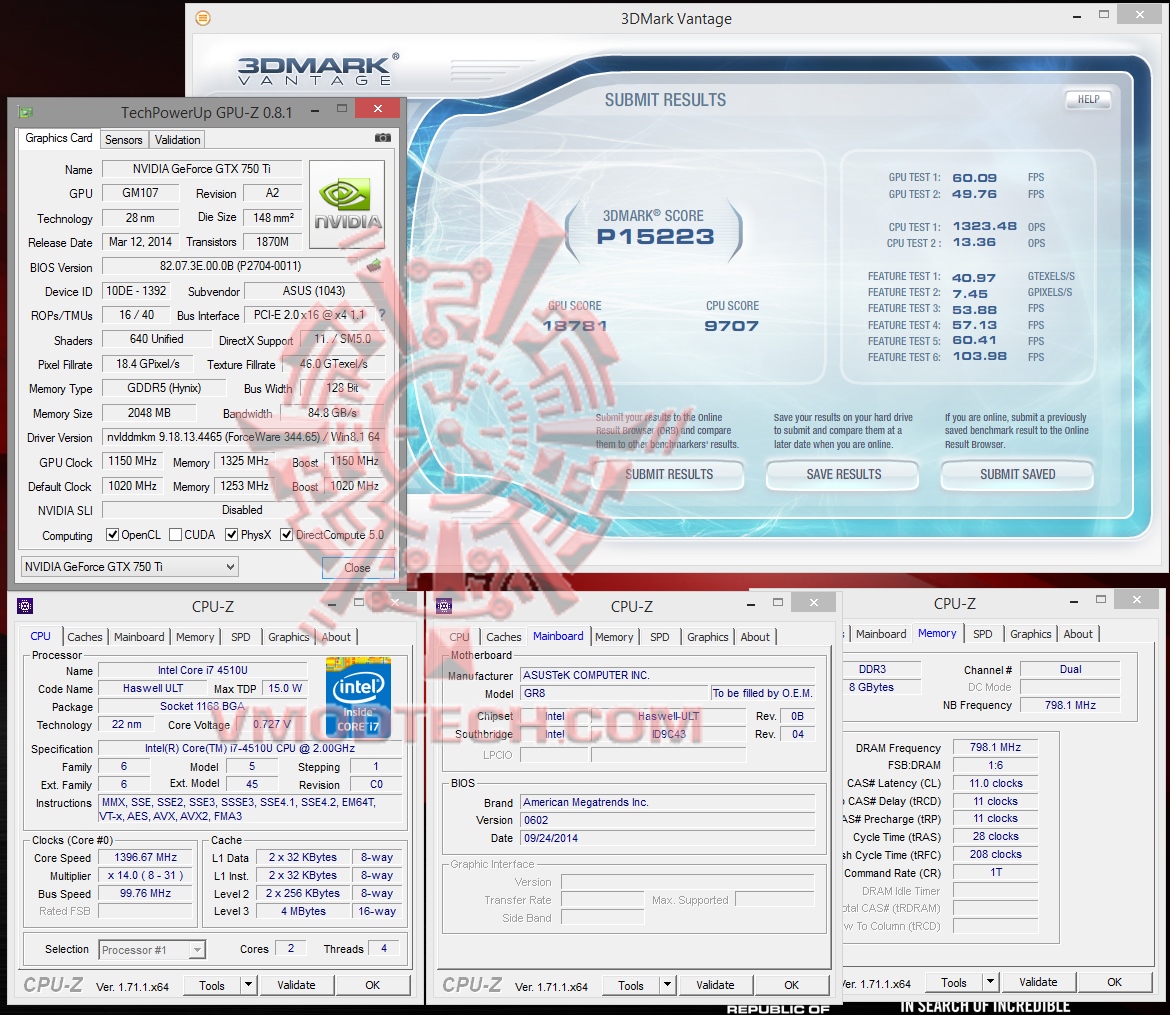
Task: Click Validate button in left CPU-Z window
Action: [296, 985]
